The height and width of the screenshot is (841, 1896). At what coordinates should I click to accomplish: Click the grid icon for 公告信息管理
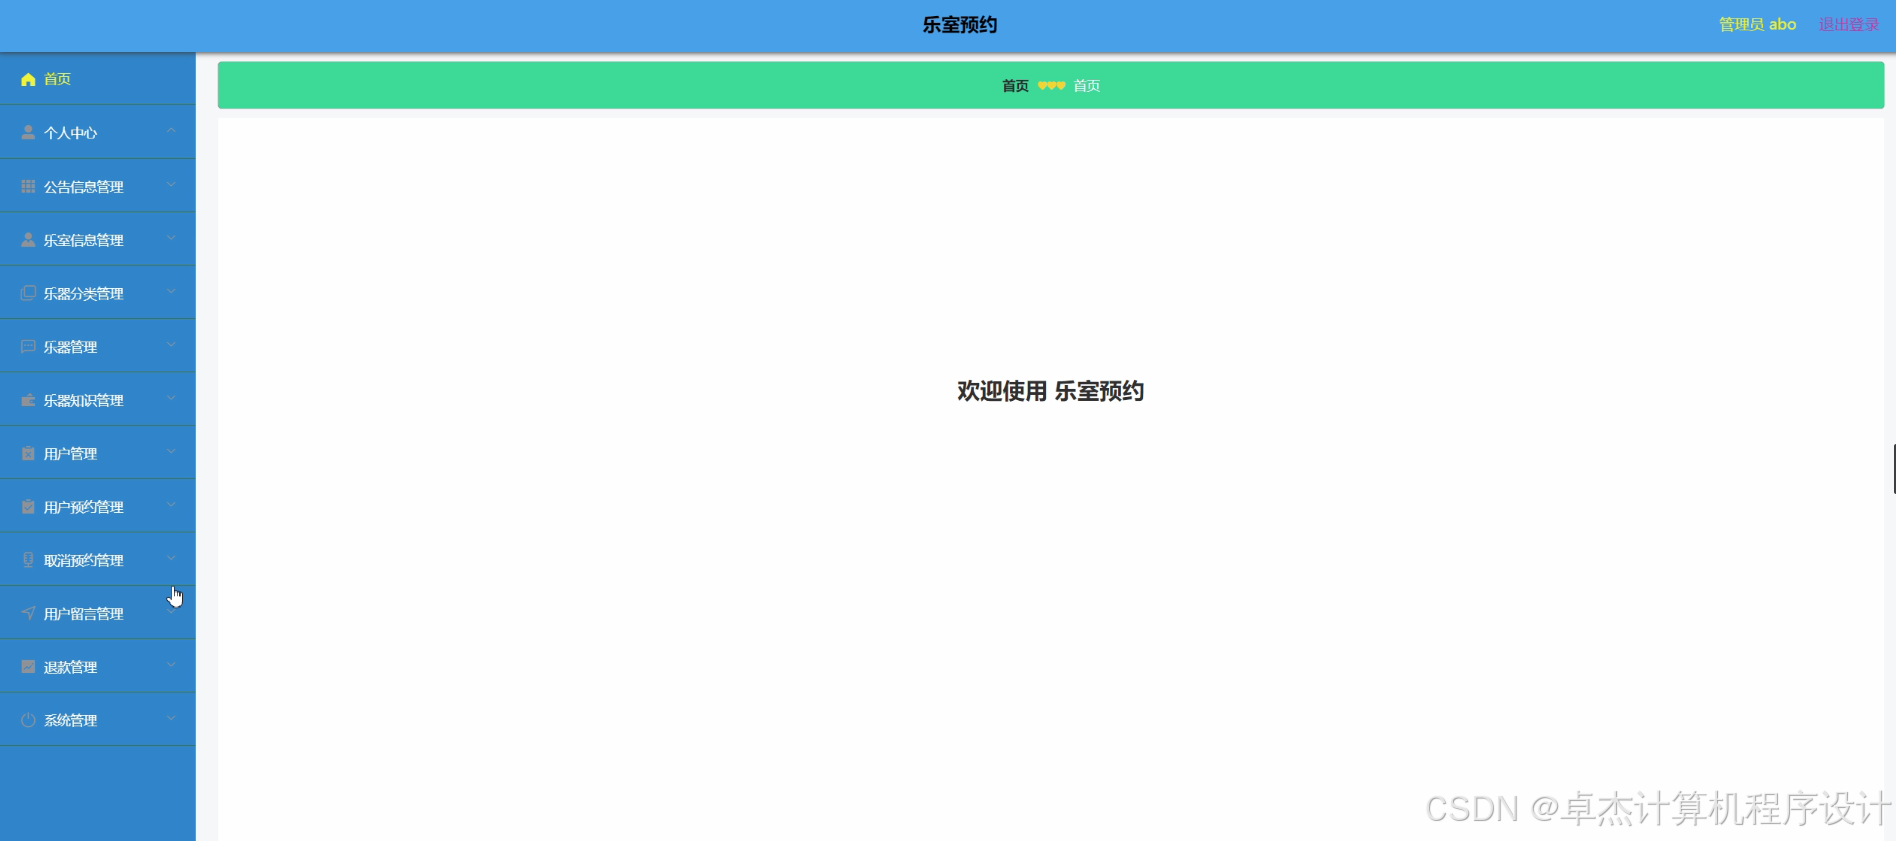(28, 186)
